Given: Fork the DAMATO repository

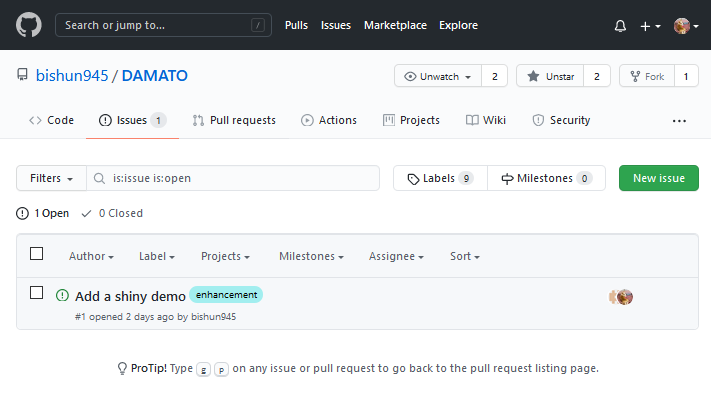Looking at the screenshot, I should click(647, 76).
